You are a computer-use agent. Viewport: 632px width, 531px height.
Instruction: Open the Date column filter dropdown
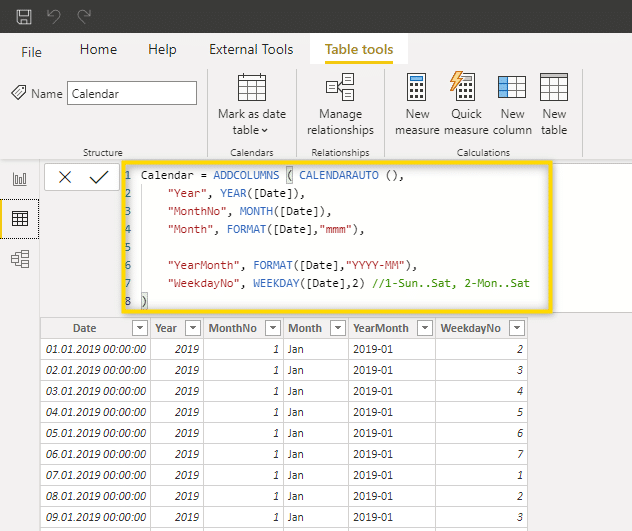pyautogui.click(x=139, y=328)
